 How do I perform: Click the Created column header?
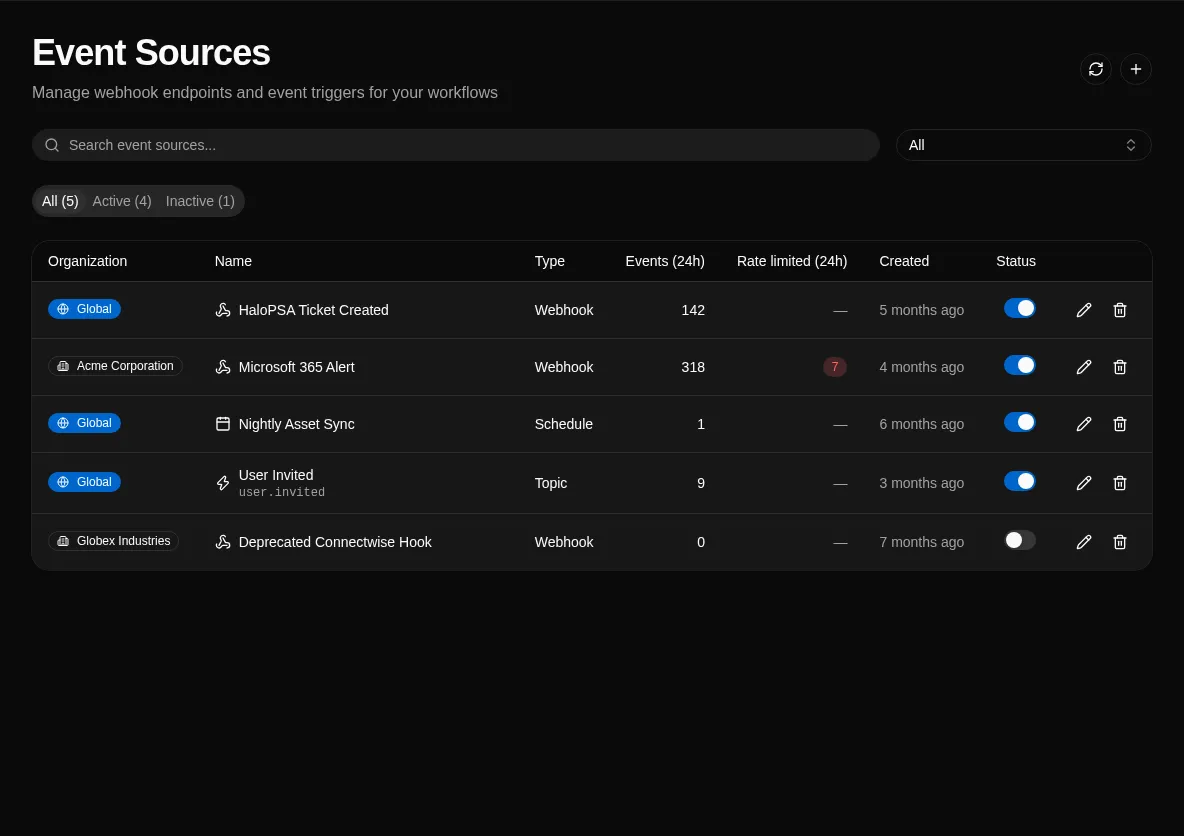[904, 261]
